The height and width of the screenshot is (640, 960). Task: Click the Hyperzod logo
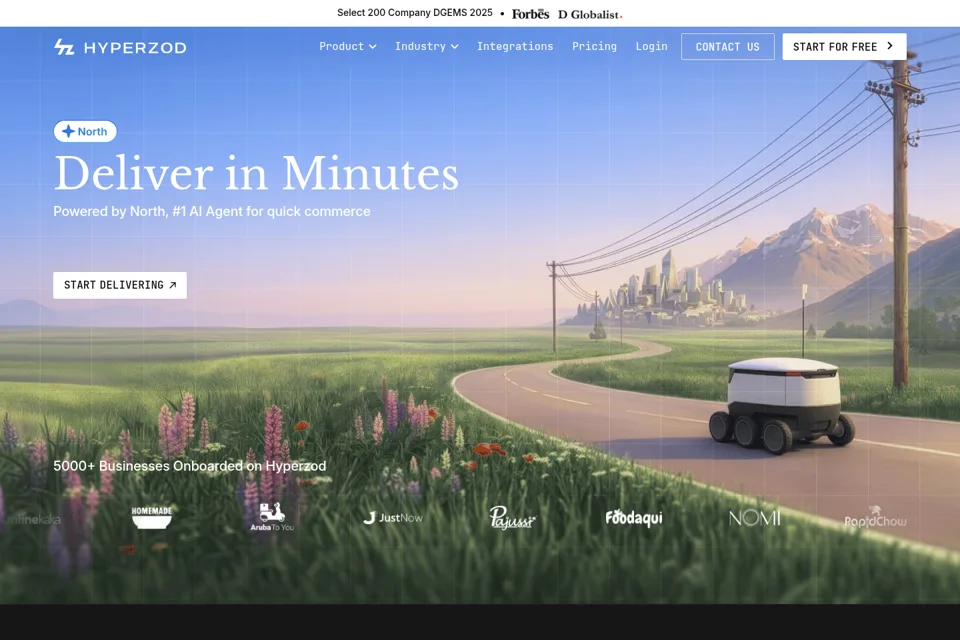click(120, 47)
